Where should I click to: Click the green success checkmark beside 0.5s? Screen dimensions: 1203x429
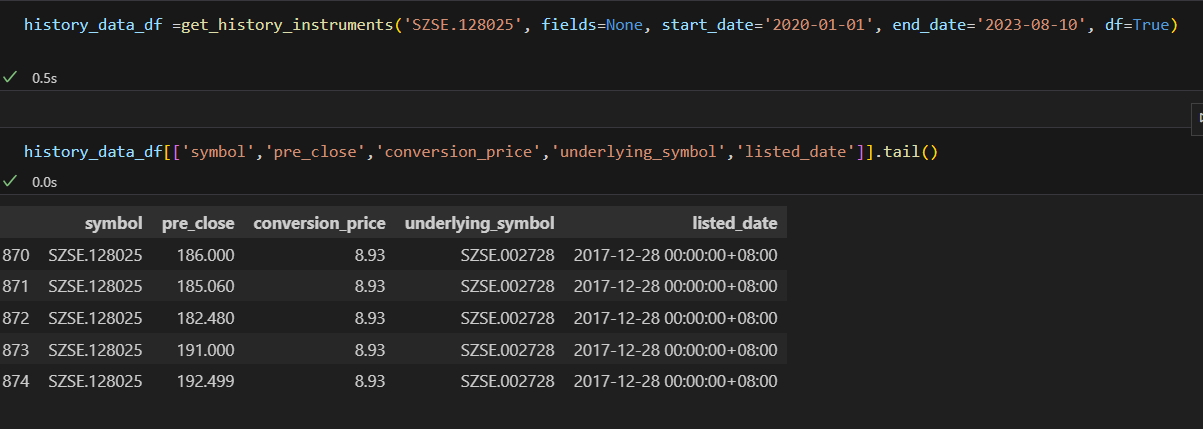coord(11,76)
